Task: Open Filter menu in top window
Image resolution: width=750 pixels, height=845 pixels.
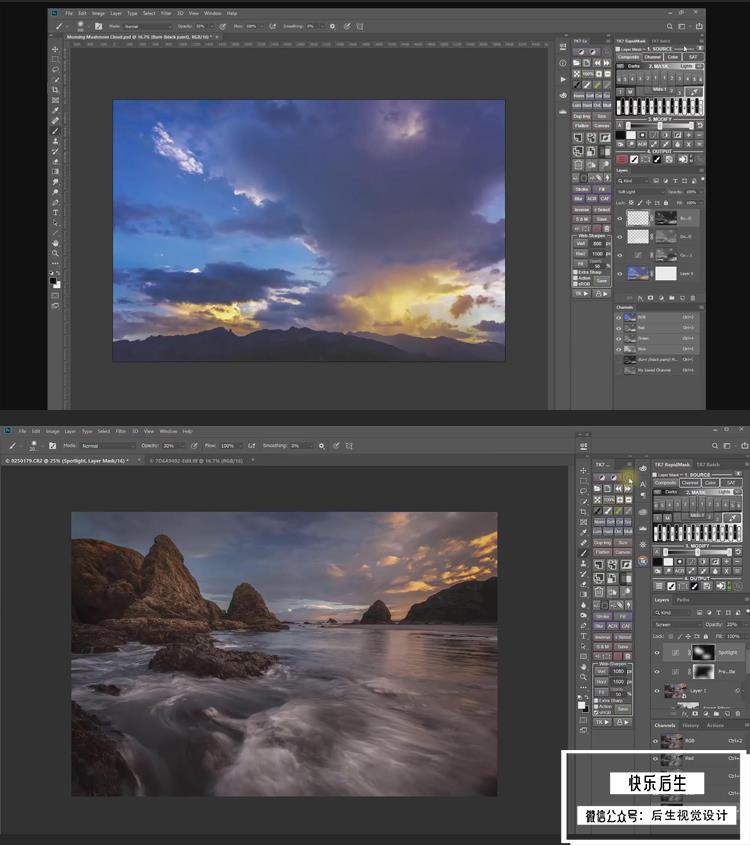Action: pos(166,13)
